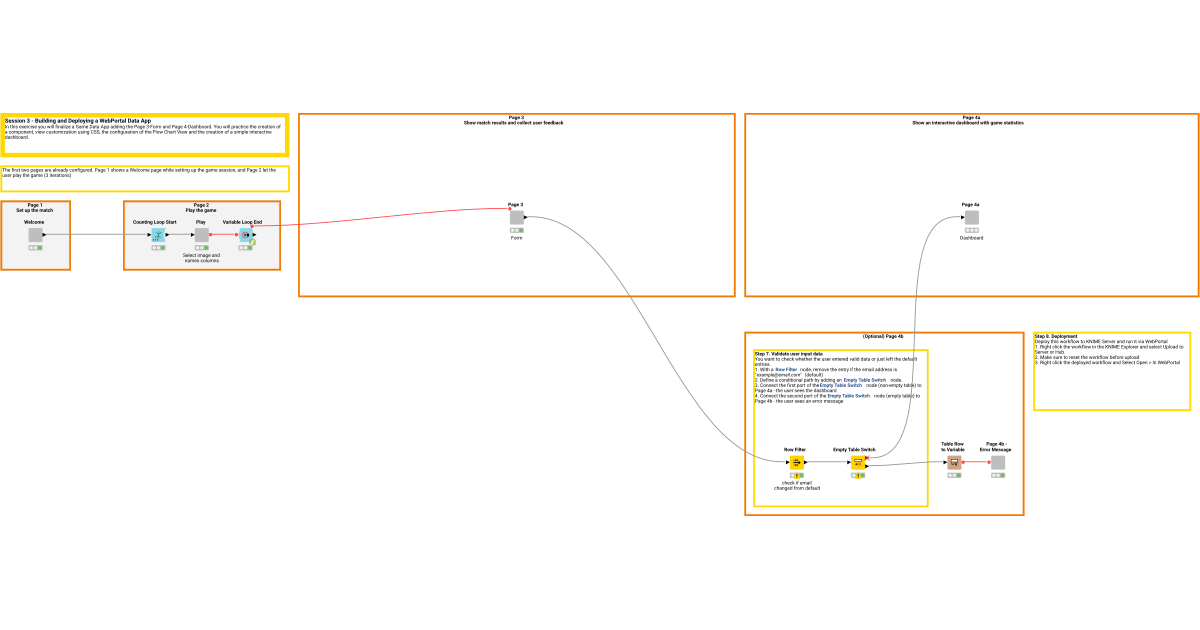
Task: Click the red connection between Play and Variable Loop End
Action: pyautogui.click(x=224, y=235)
